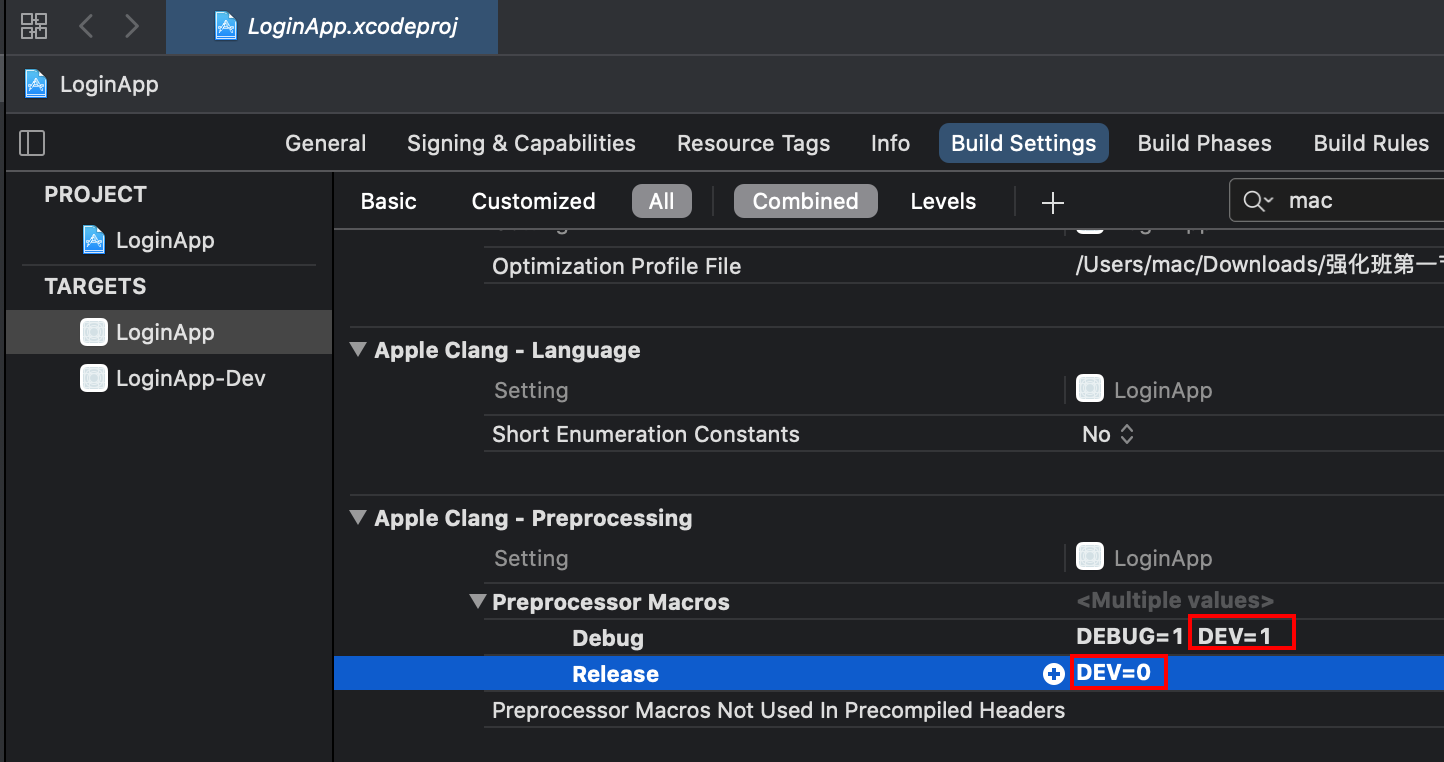Open Short Enumeration Constants No popup
Image resolution: width=1444 pixels, height=762 pixels.
(x=1108, y=434)
